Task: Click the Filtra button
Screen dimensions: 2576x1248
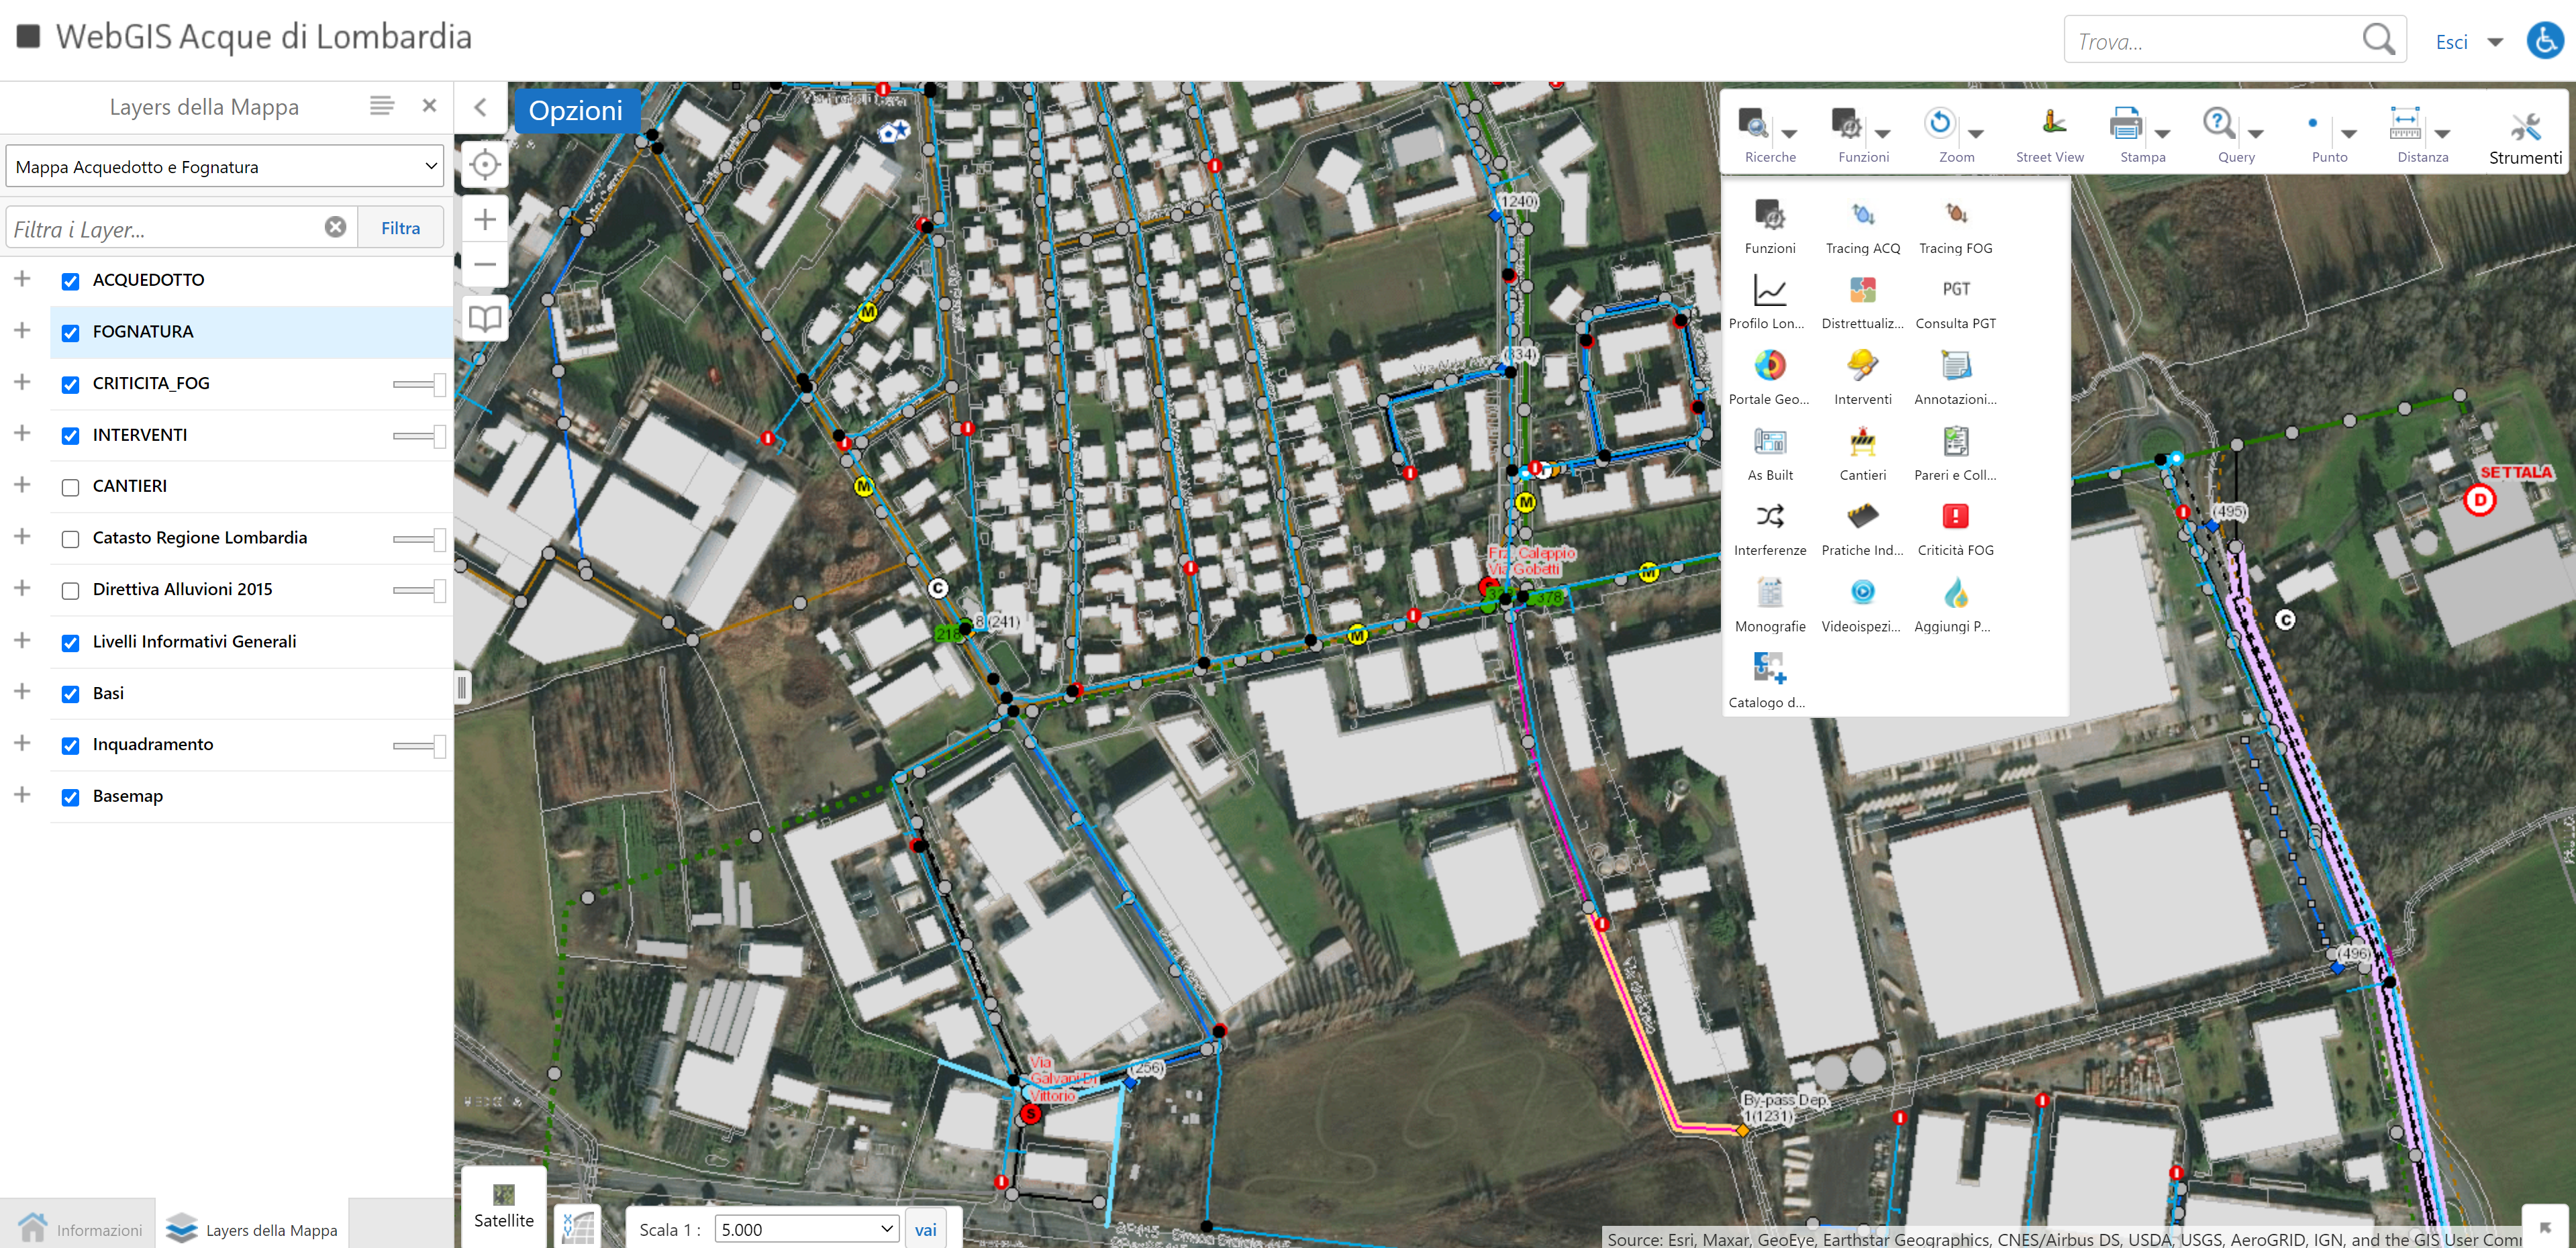Action: point(400,228)
